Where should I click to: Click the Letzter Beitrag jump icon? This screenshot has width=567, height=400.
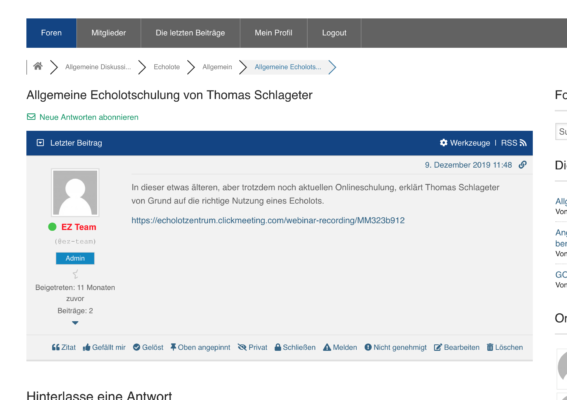click(x=40, y=143)
